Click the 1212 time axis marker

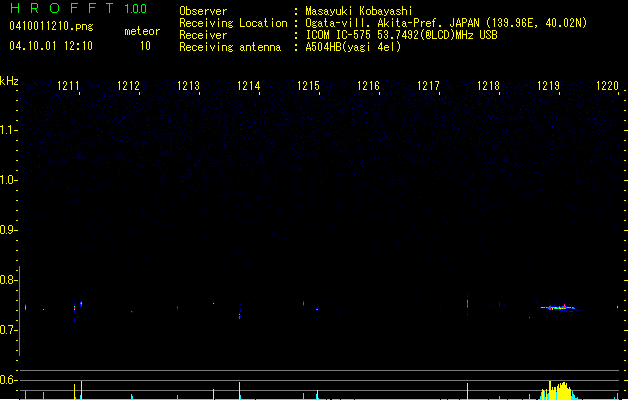coord(128,86)
